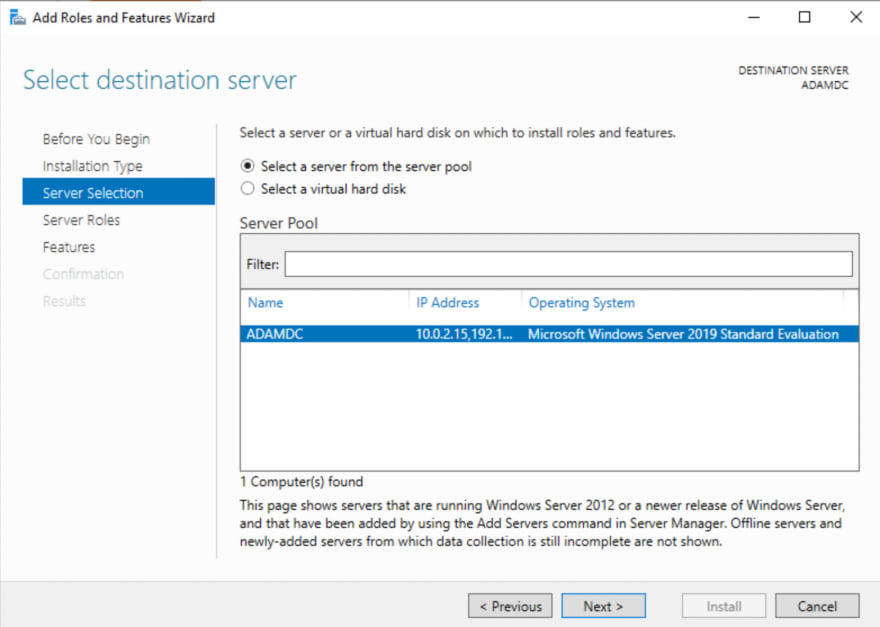880x627 pixels.
Task: Jump to Features step
Action: point(69,247)
